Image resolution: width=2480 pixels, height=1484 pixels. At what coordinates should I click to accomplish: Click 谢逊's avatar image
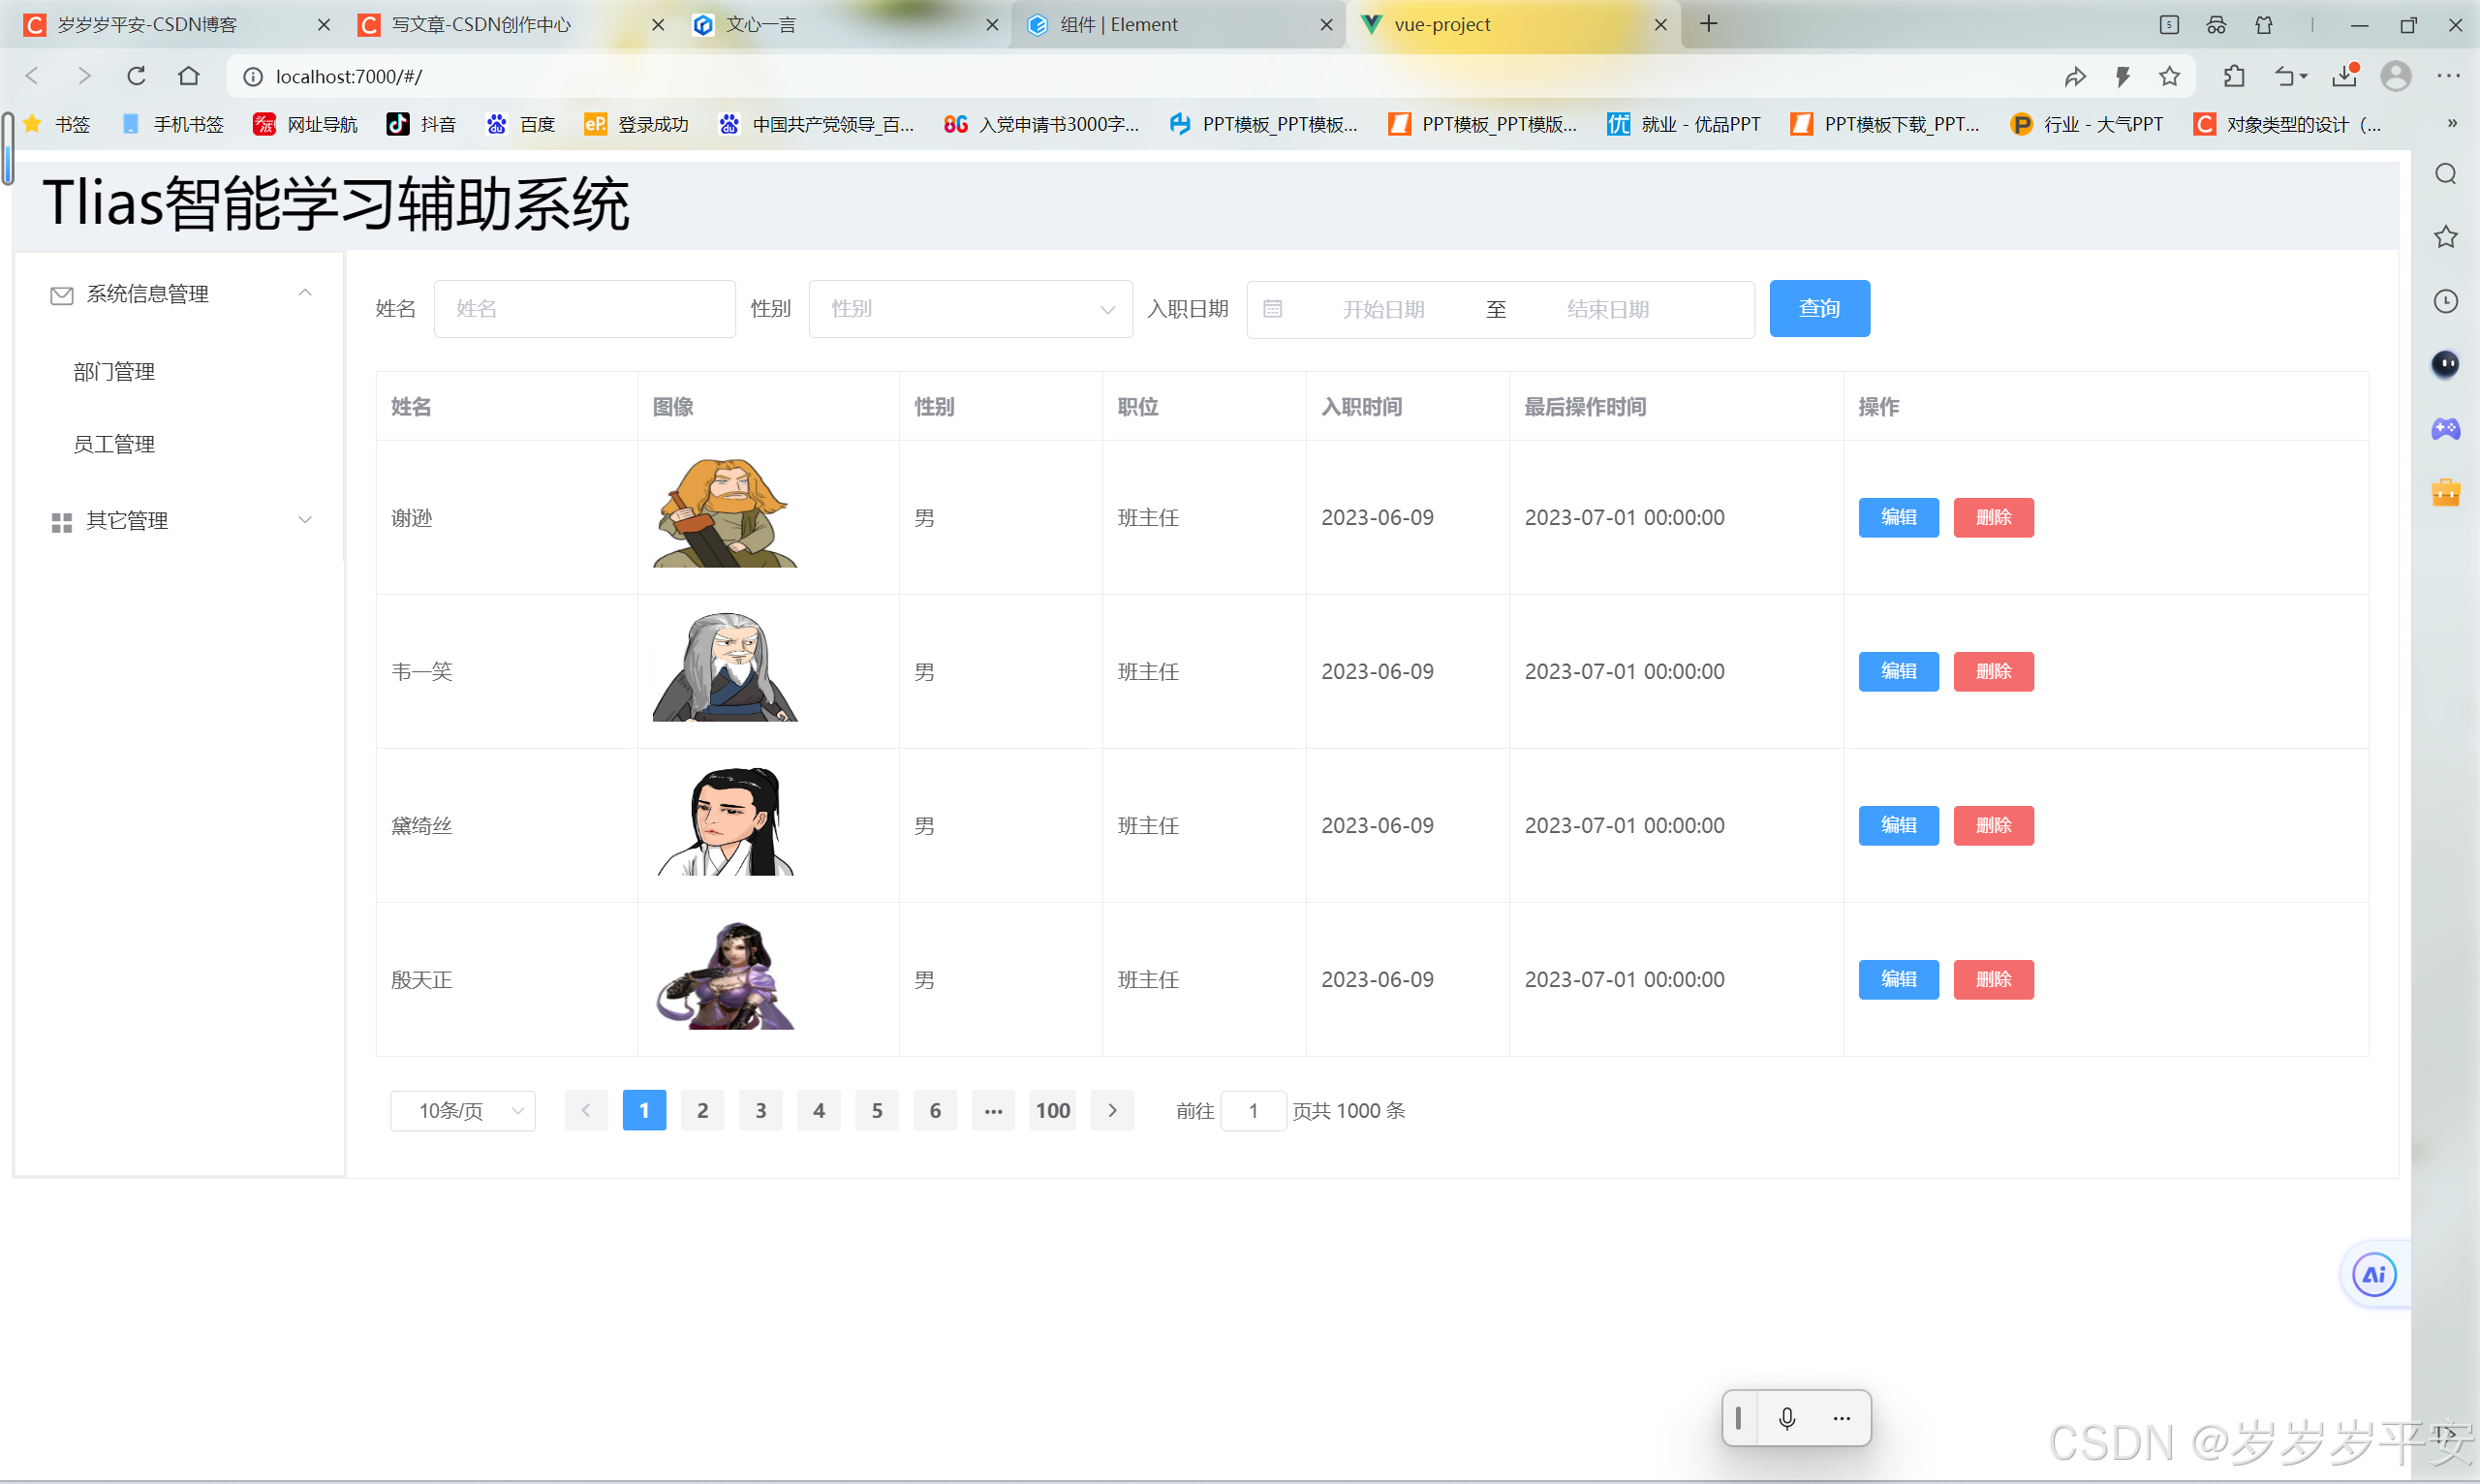[725, 513]
